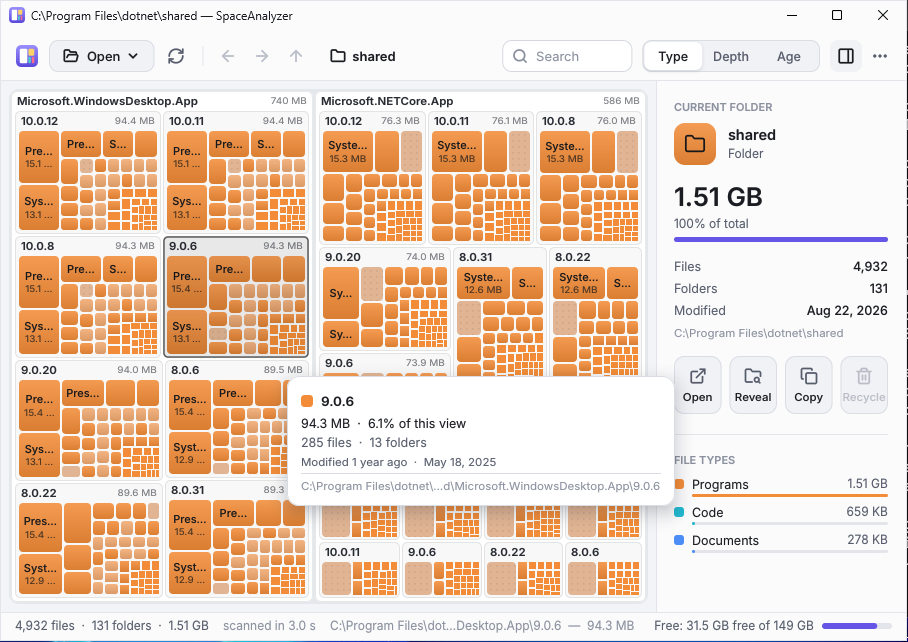Click the Open button in details panel
The height and width of the screenshot is (642, 908).
coord(697,385)
